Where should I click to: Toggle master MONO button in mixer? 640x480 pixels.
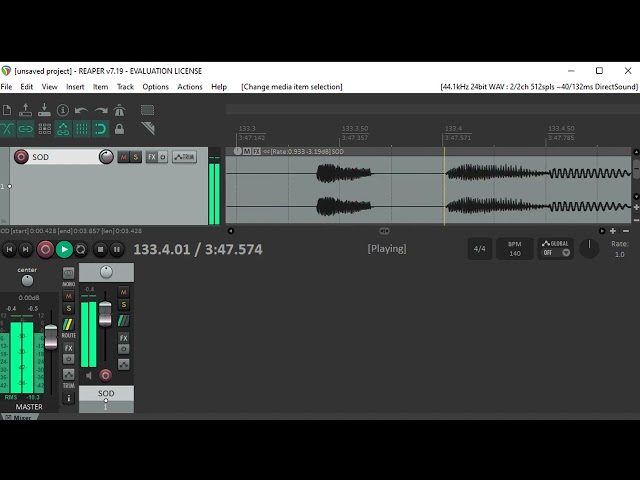(68, 273)
